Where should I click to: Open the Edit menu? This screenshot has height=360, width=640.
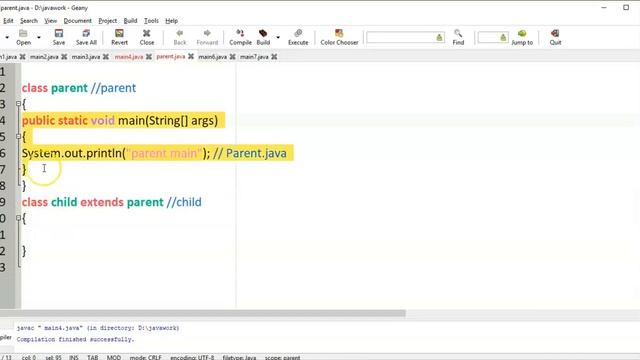(8, 21)
